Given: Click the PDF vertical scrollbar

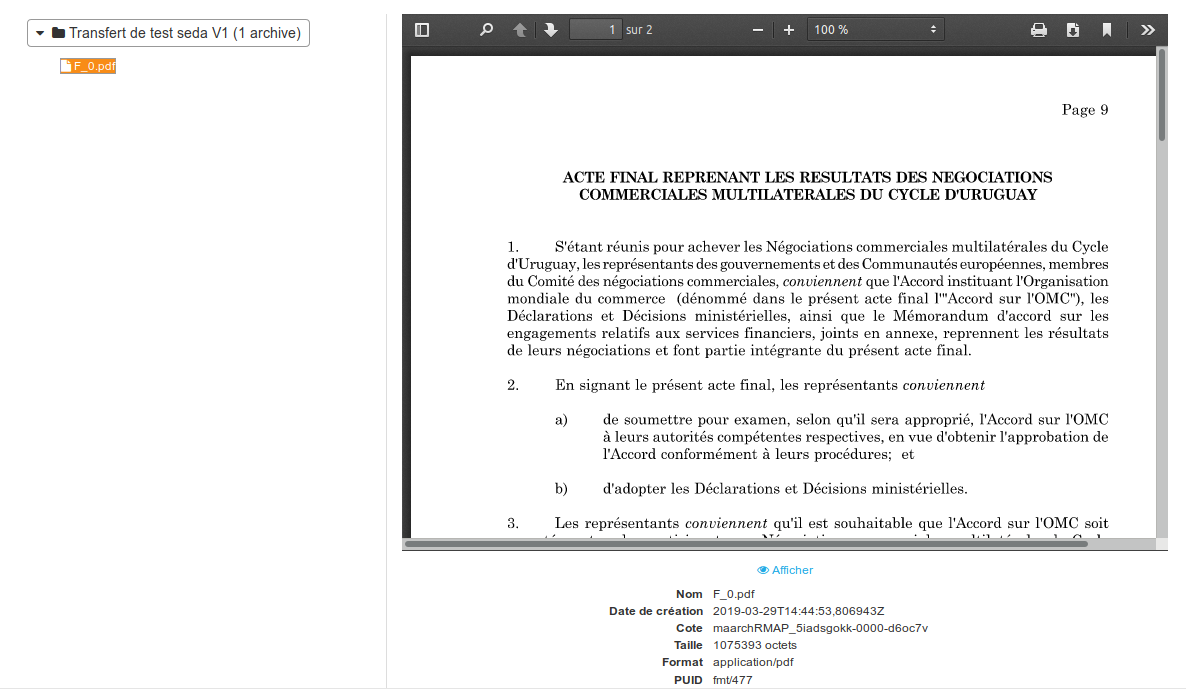Looking at the screenshot, I should (1162, 95).
